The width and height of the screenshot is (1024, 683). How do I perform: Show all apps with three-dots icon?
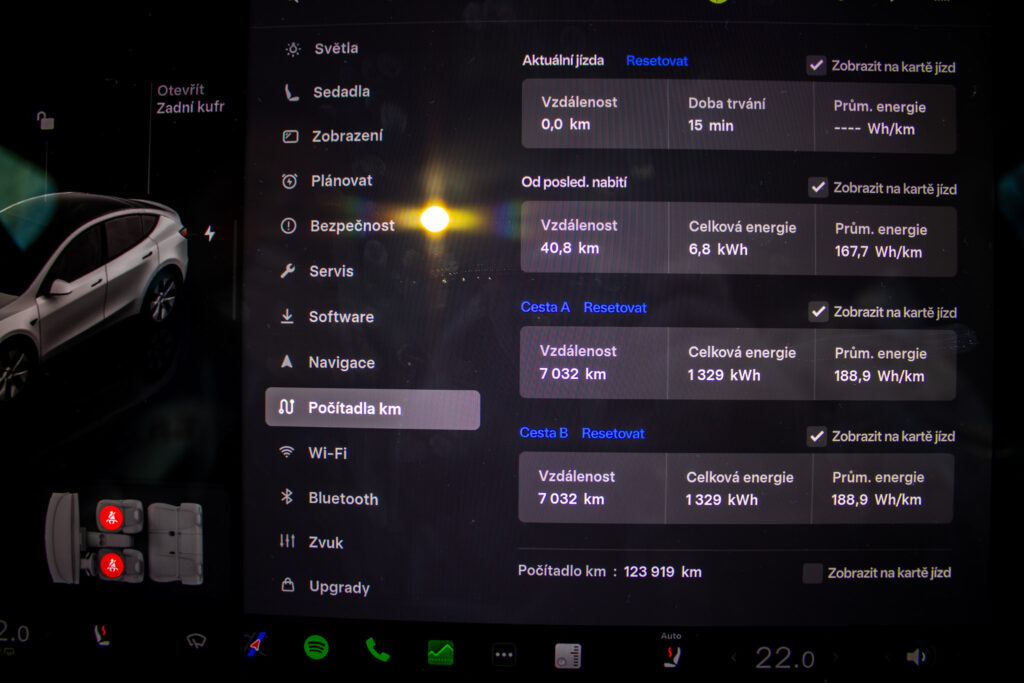(504, 655)
